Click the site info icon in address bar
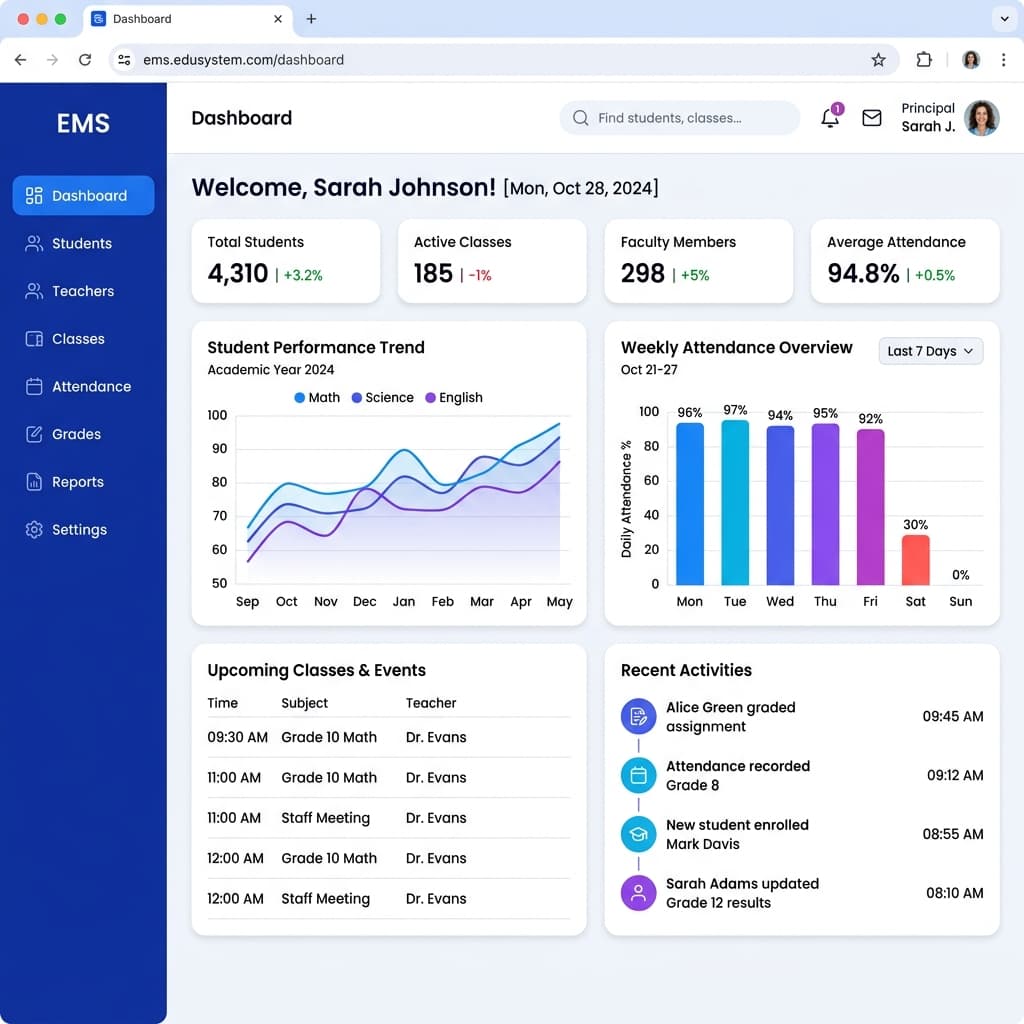 [123, 59]
